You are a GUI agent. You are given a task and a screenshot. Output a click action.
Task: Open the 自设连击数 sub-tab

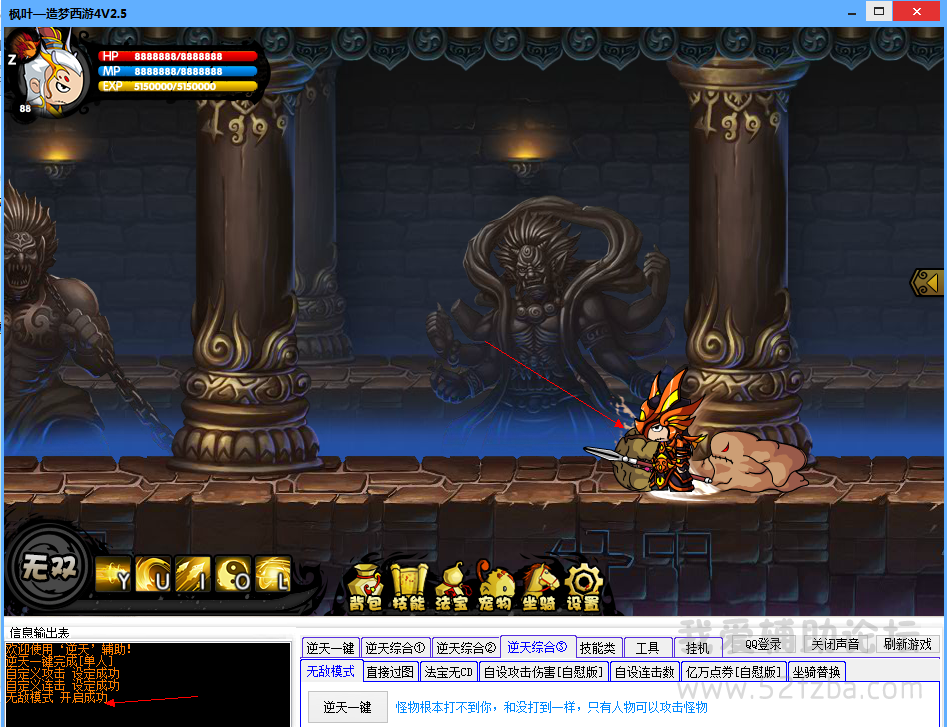point(644,671)
